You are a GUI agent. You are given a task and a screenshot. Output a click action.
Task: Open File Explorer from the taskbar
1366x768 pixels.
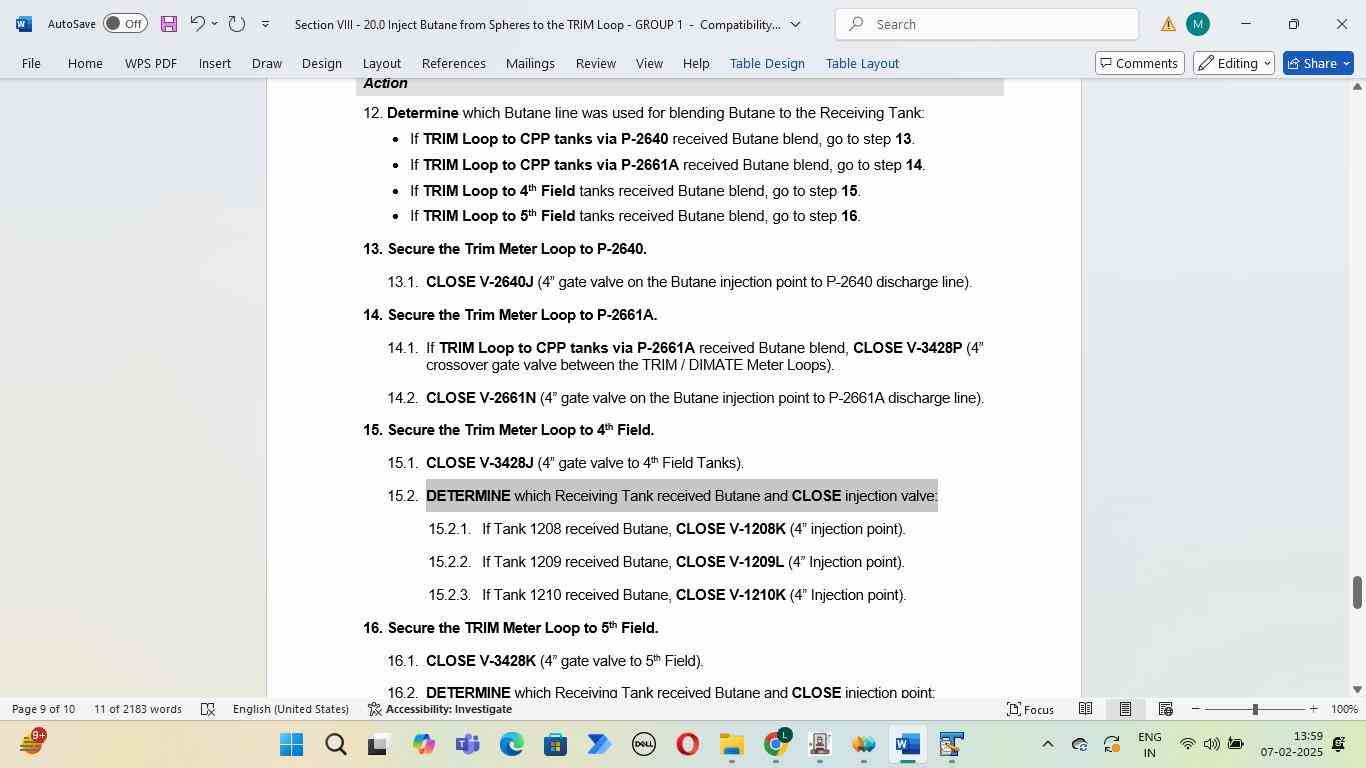(x=731, y=744)
